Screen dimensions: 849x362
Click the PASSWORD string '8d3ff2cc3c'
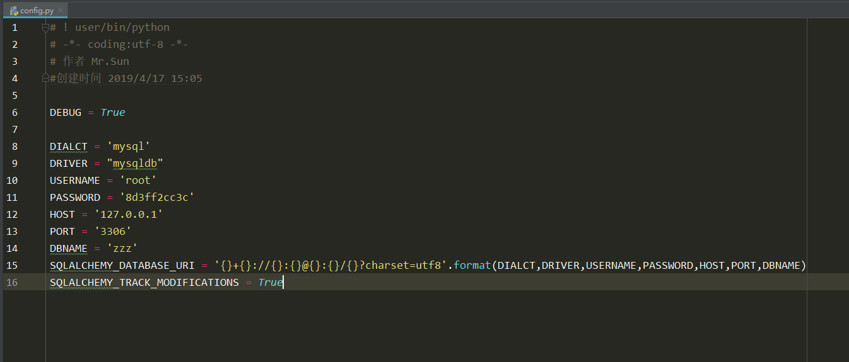click(156, 198)
